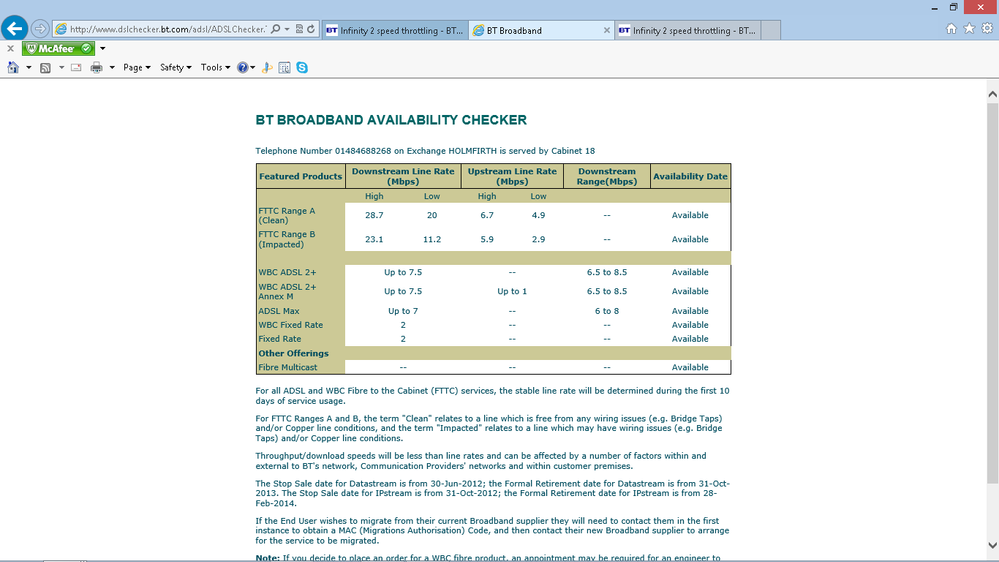
Task: Refresh the page using the reload icon
Action: tap(311, 29)
